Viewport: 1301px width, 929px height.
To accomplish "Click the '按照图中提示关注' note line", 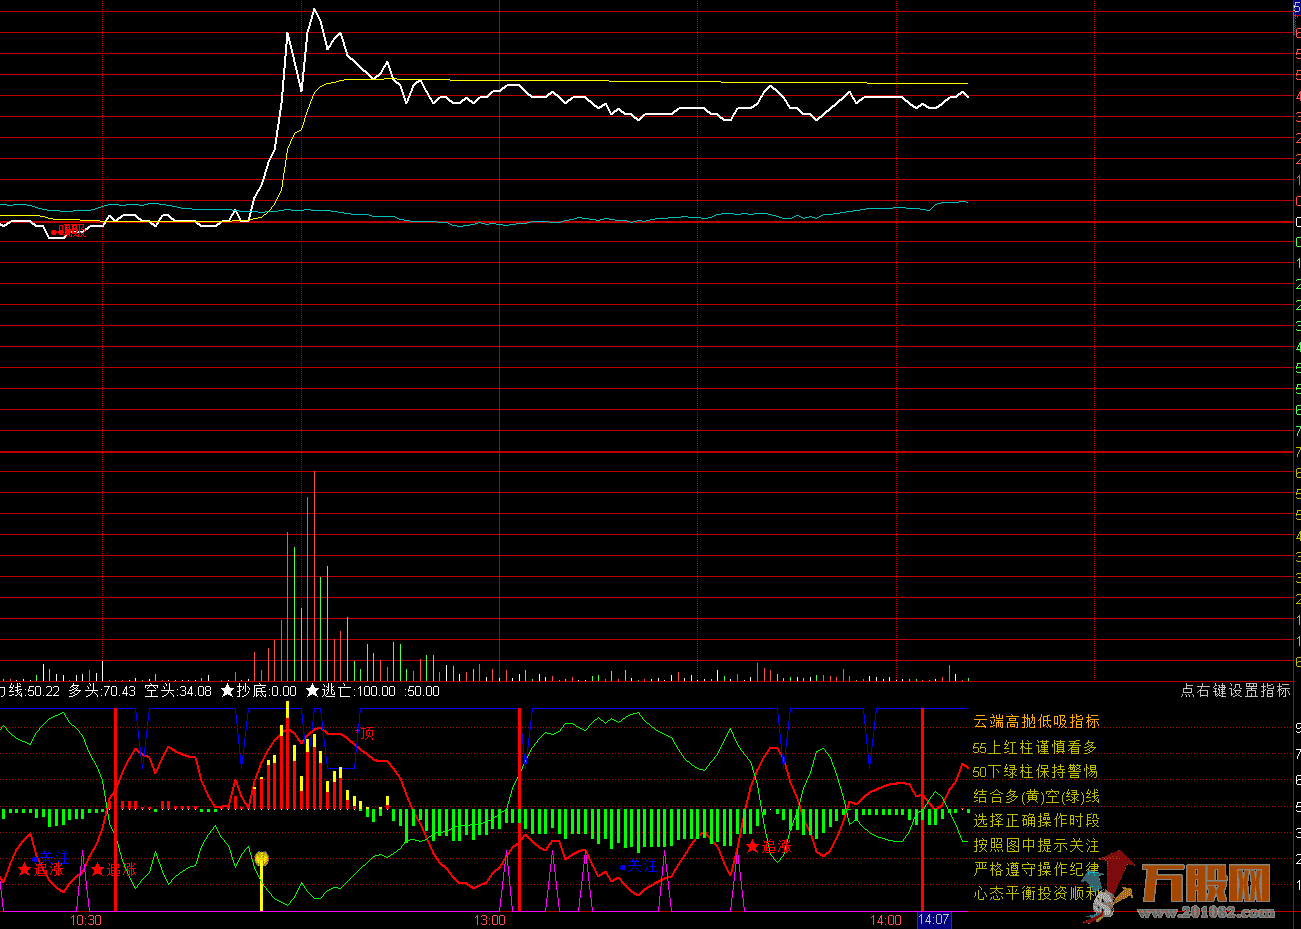I will tap(1036, 845).
